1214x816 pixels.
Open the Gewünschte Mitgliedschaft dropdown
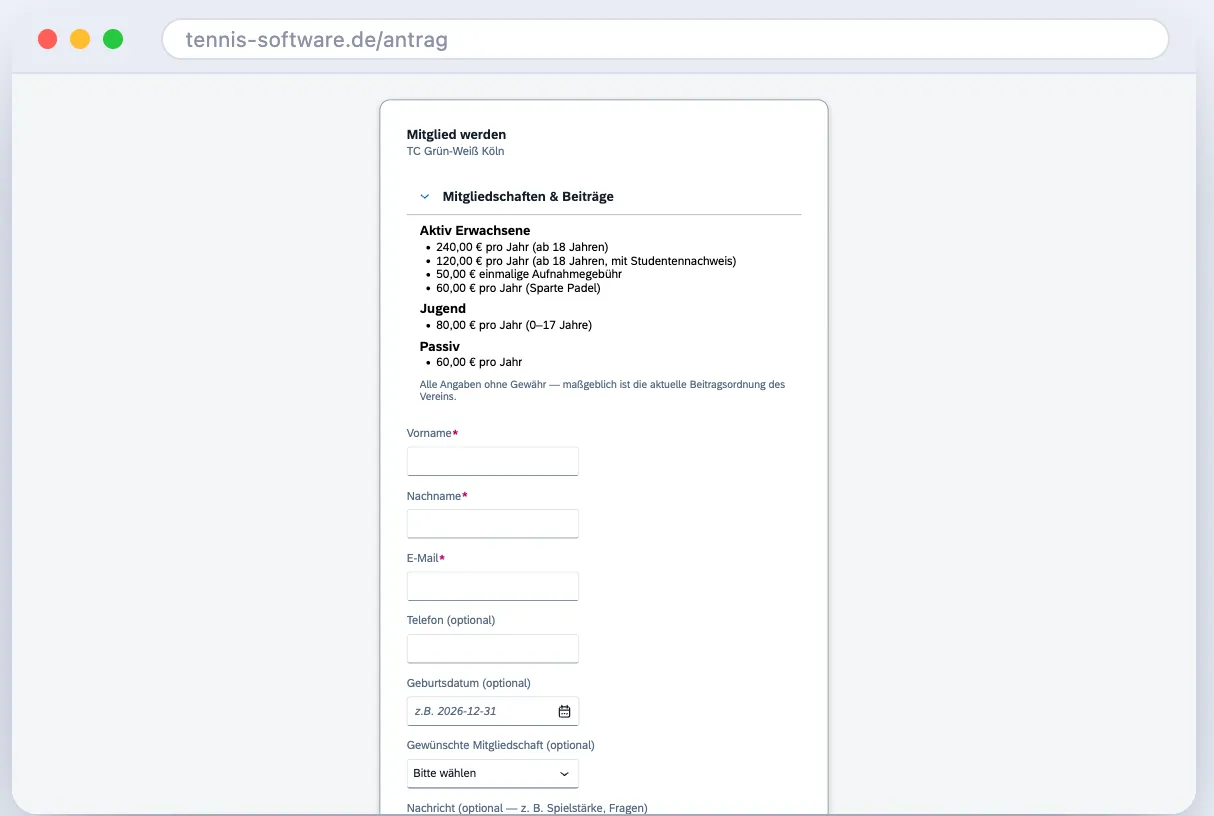coord(492,773)
